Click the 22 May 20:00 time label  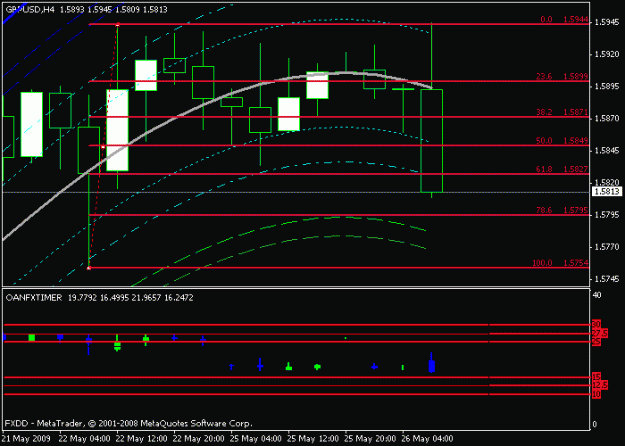click(199, 439)
